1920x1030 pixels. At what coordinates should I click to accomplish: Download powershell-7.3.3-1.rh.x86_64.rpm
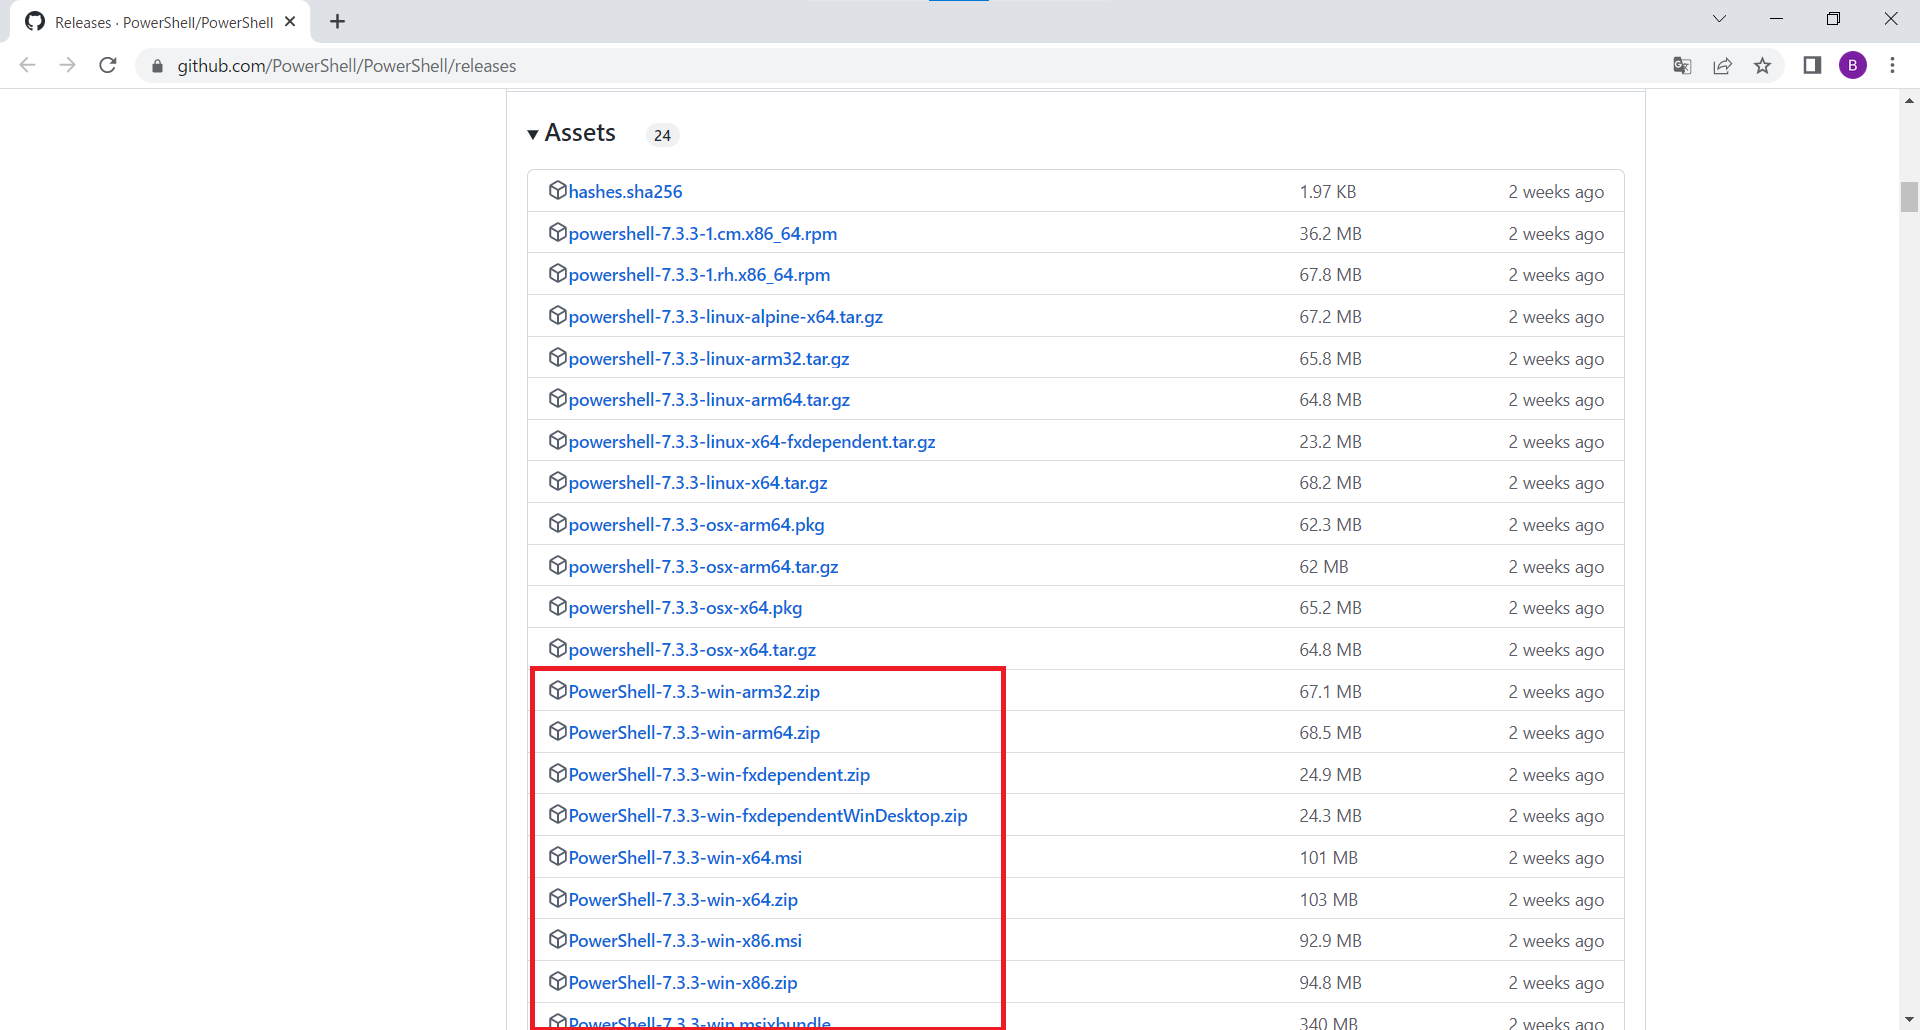[x=699, y=275]
